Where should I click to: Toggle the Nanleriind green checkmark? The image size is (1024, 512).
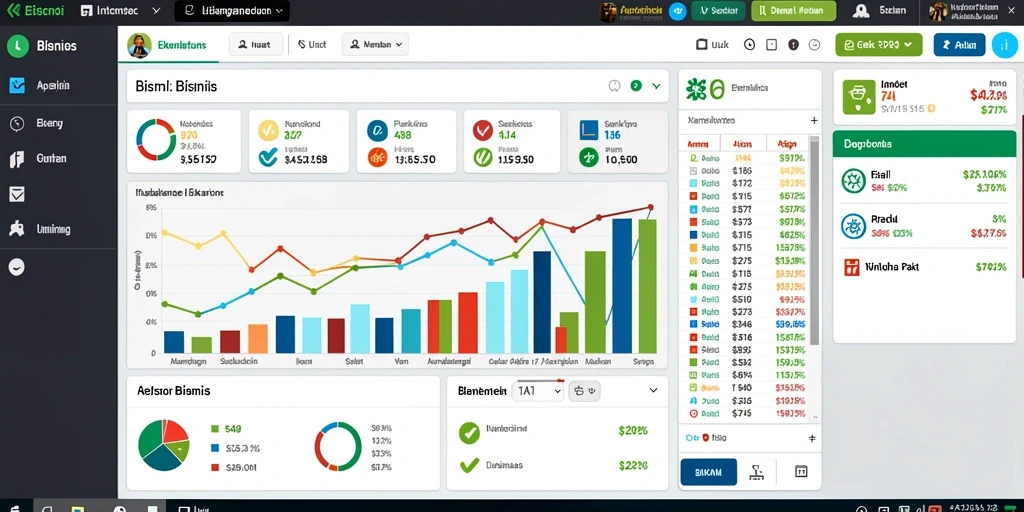pos(469,432)
